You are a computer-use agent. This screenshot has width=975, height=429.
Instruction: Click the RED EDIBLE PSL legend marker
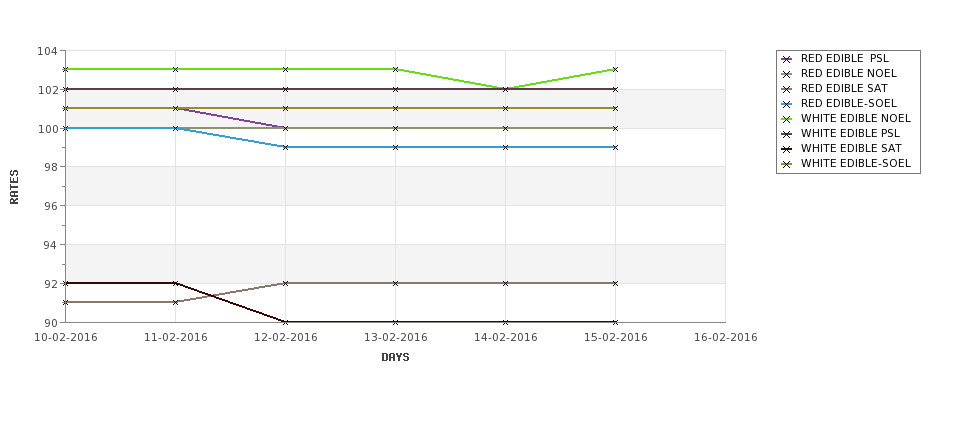pos(787,59)
